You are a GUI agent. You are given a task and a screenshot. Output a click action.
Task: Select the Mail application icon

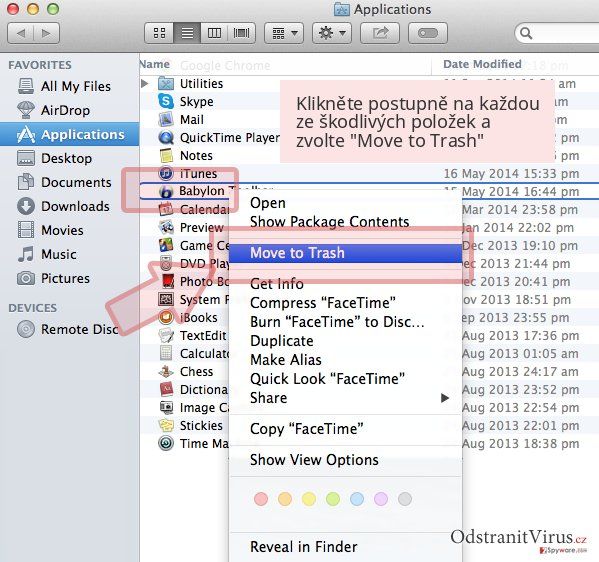[x=166, y=119]
